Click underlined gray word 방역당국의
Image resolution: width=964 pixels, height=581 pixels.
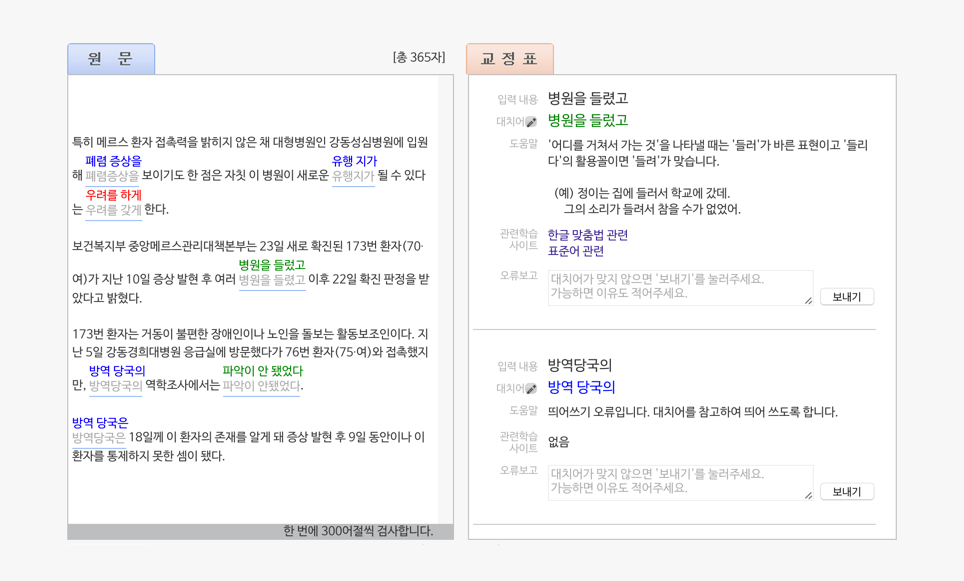pos(116,386)
